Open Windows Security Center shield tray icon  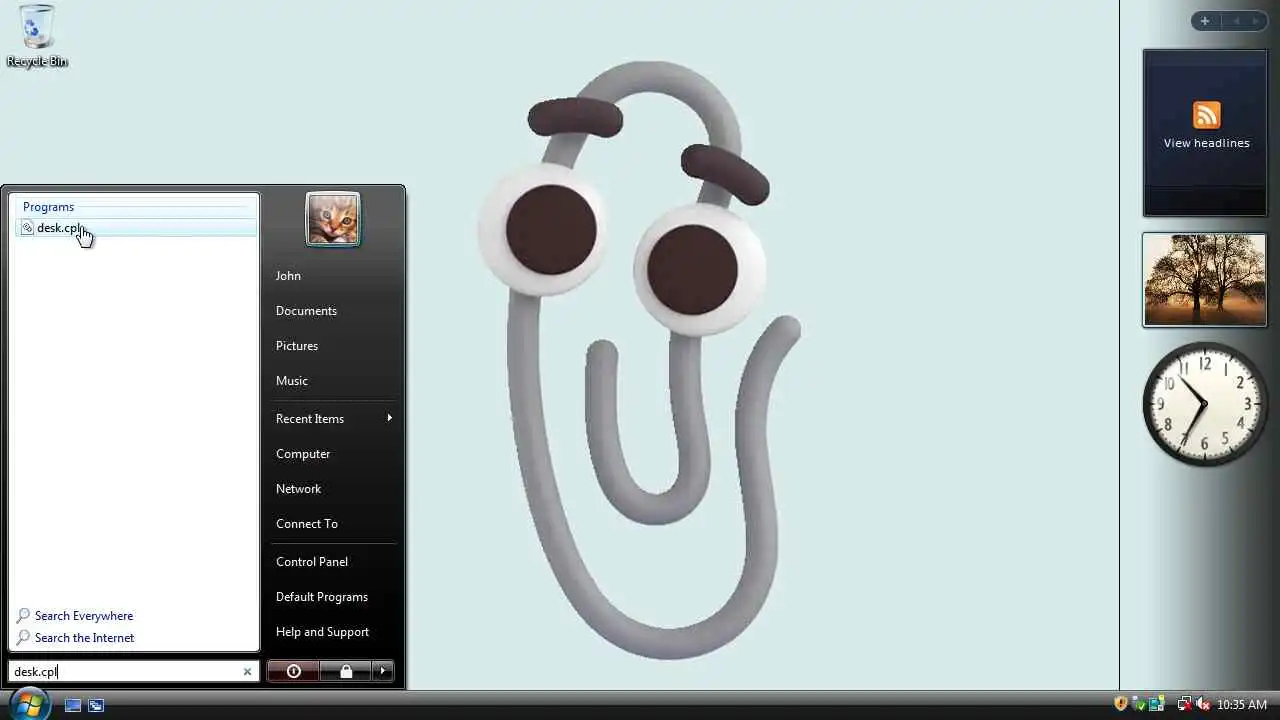tap(1121, 704)
